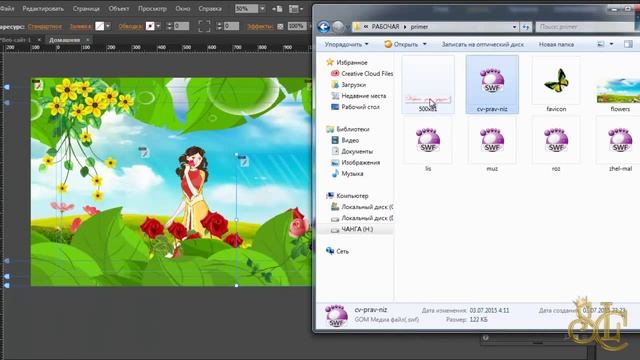Expand the stroke color dropdown arrow
Image resolution: width=640 pixels, height=360 pixels.
158,26
